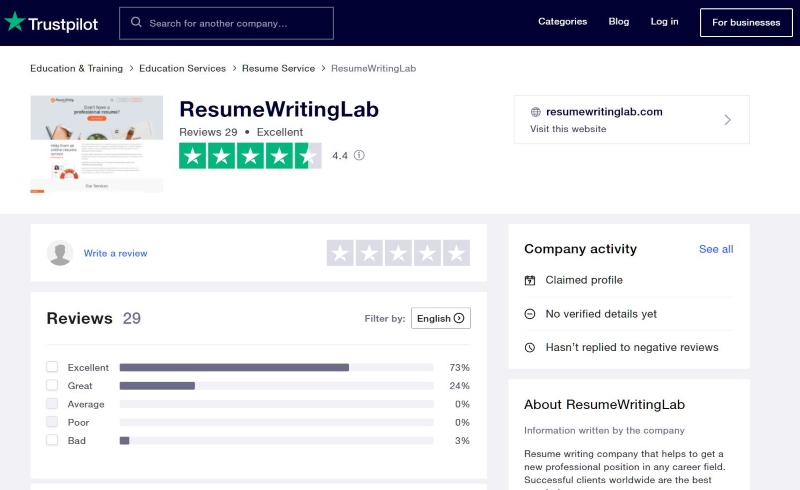Click the Trustpilot wordmark text

(63, 24)
